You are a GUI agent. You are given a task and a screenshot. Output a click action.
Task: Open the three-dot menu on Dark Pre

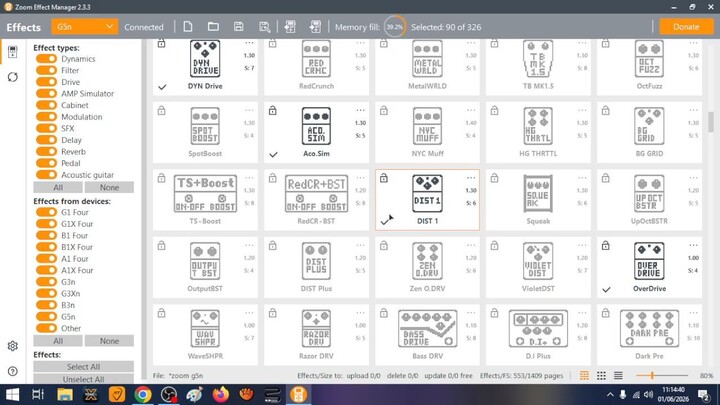pos(693,313)
